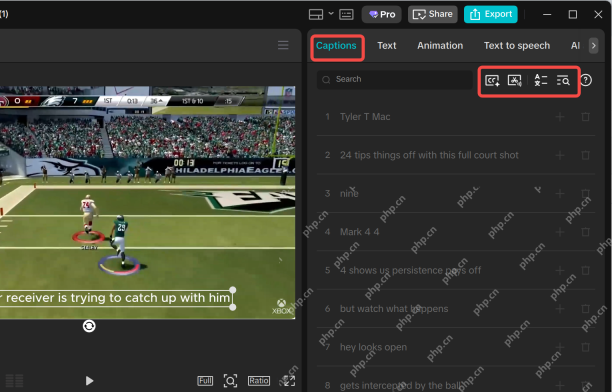Click the preview zoom scan icon
Viewport: 612px width, 392px height.
tap(230, 381)
